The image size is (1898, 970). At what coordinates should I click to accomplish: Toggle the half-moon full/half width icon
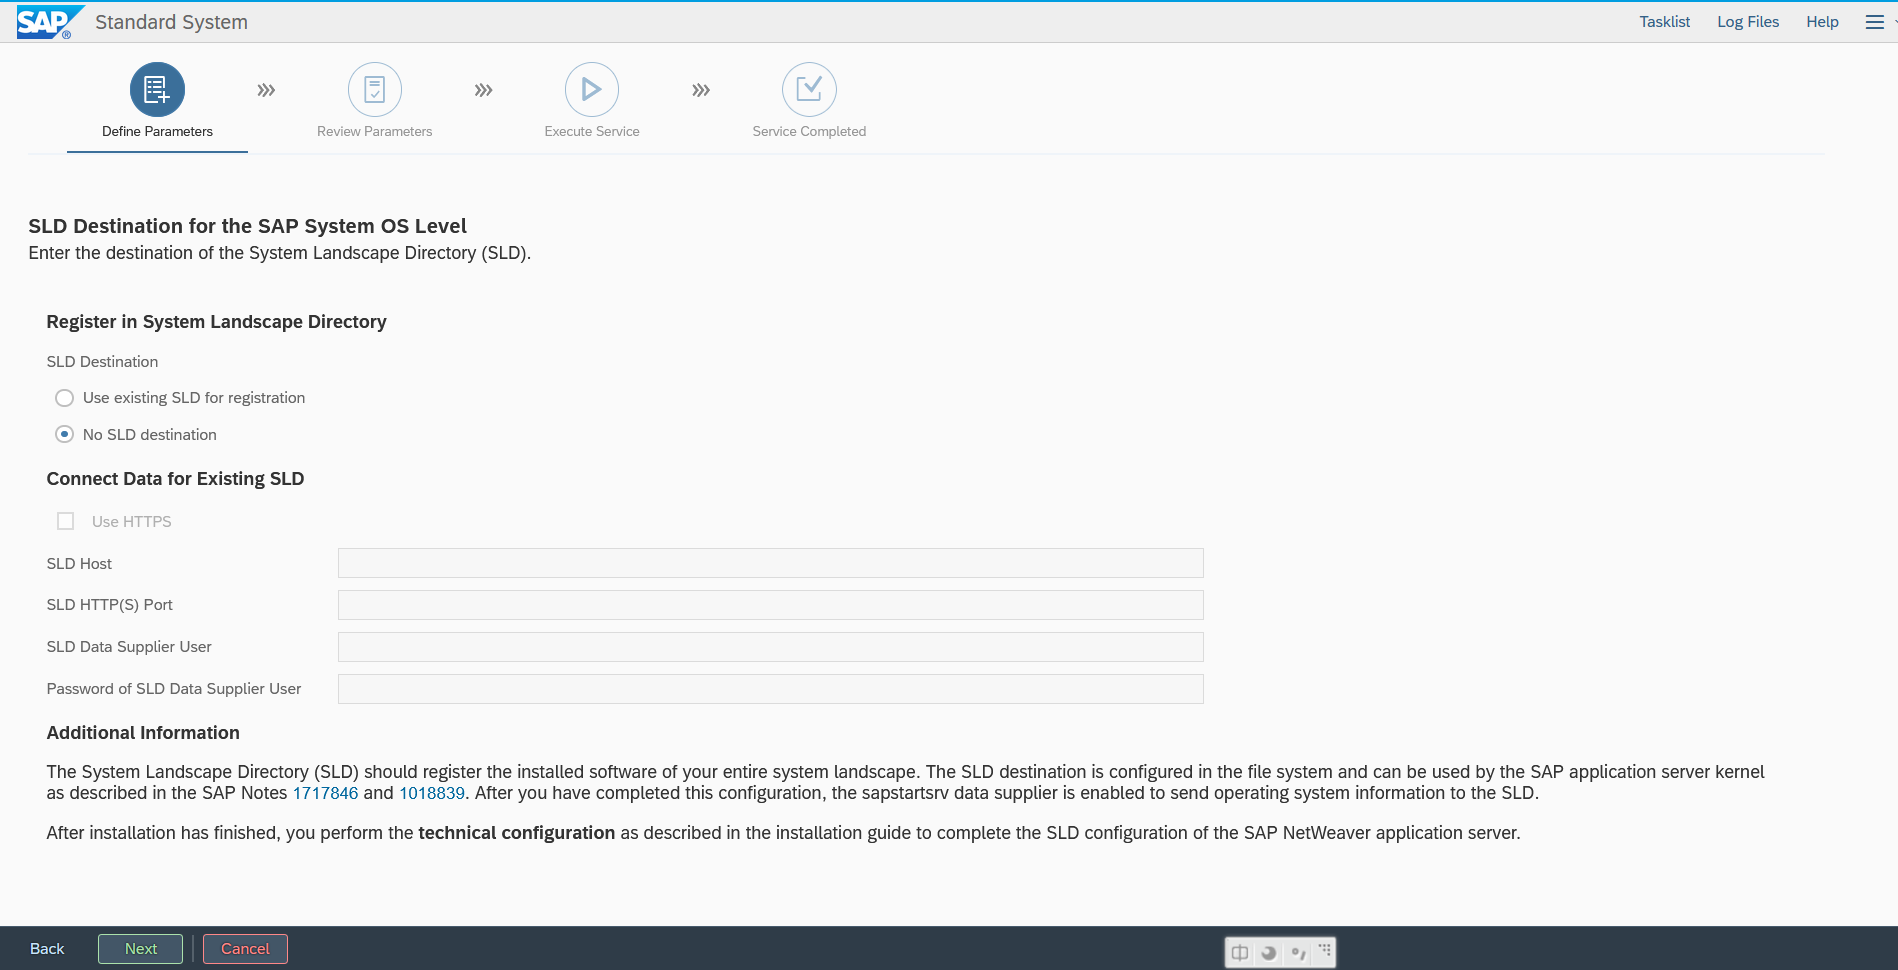(1269, 952)
